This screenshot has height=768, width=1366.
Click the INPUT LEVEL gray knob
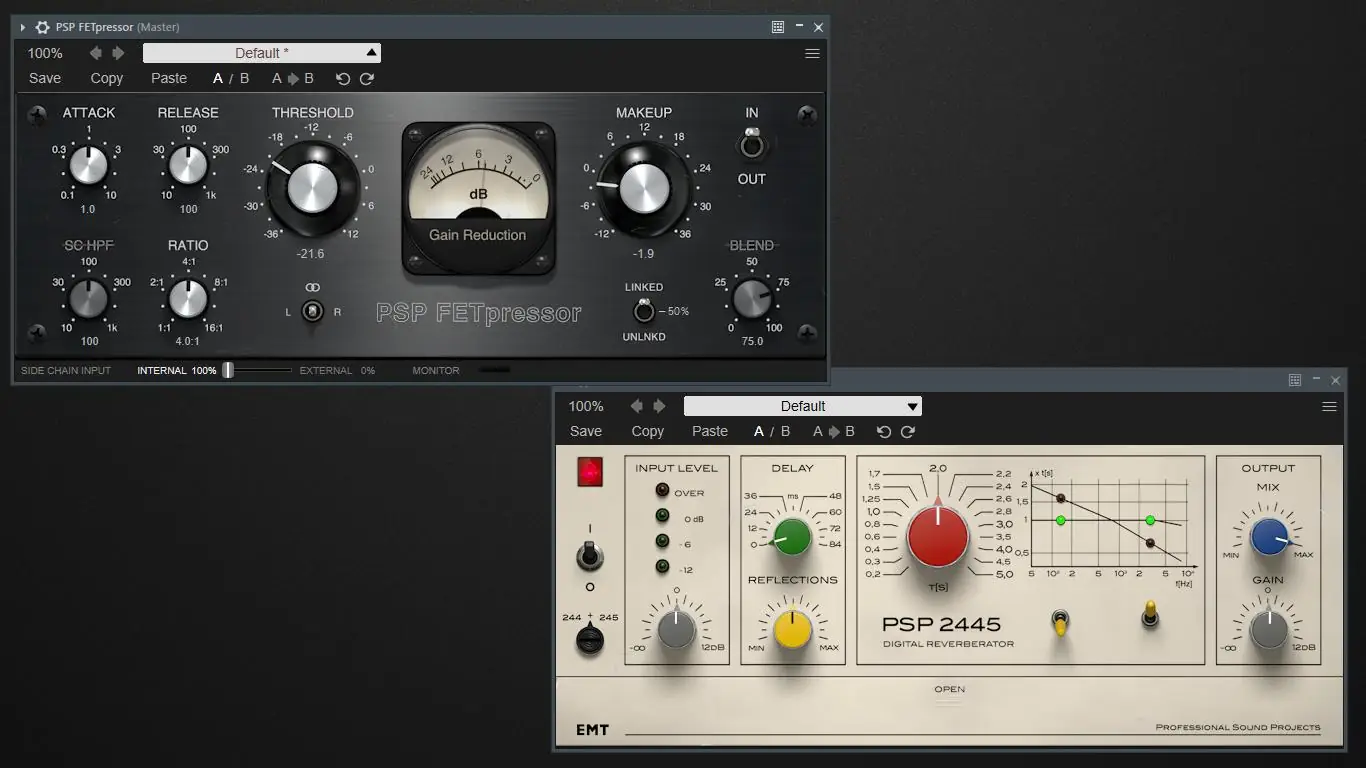(x=676, y=630)
